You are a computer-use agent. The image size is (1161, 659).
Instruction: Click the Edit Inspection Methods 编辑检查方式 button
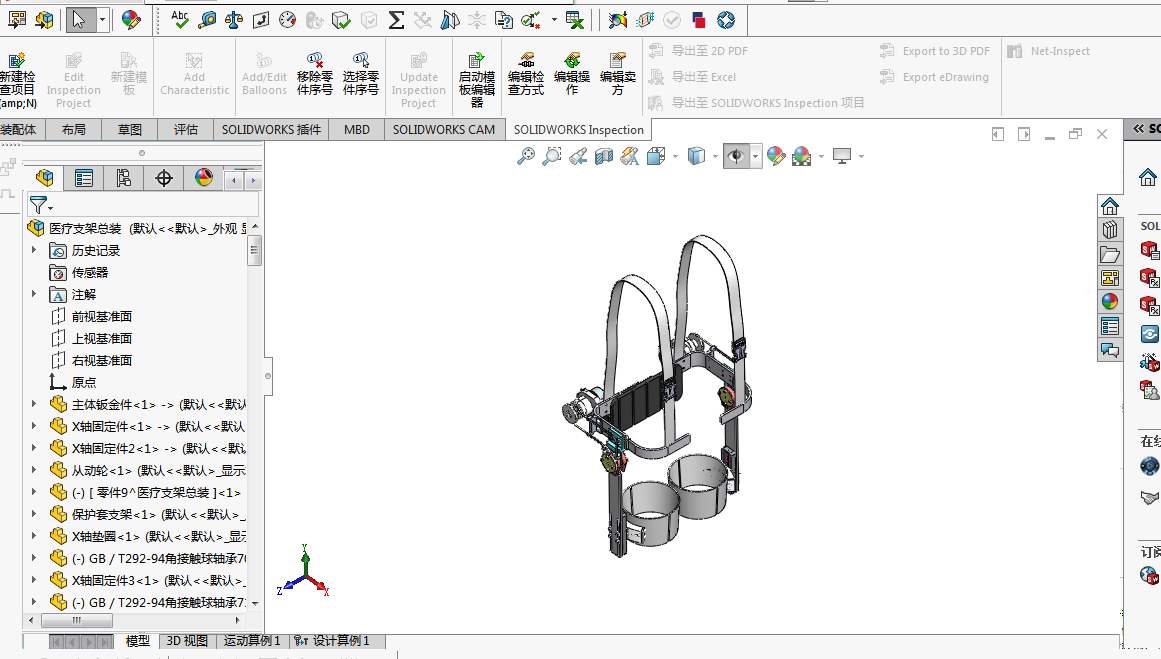pos(526,74)
